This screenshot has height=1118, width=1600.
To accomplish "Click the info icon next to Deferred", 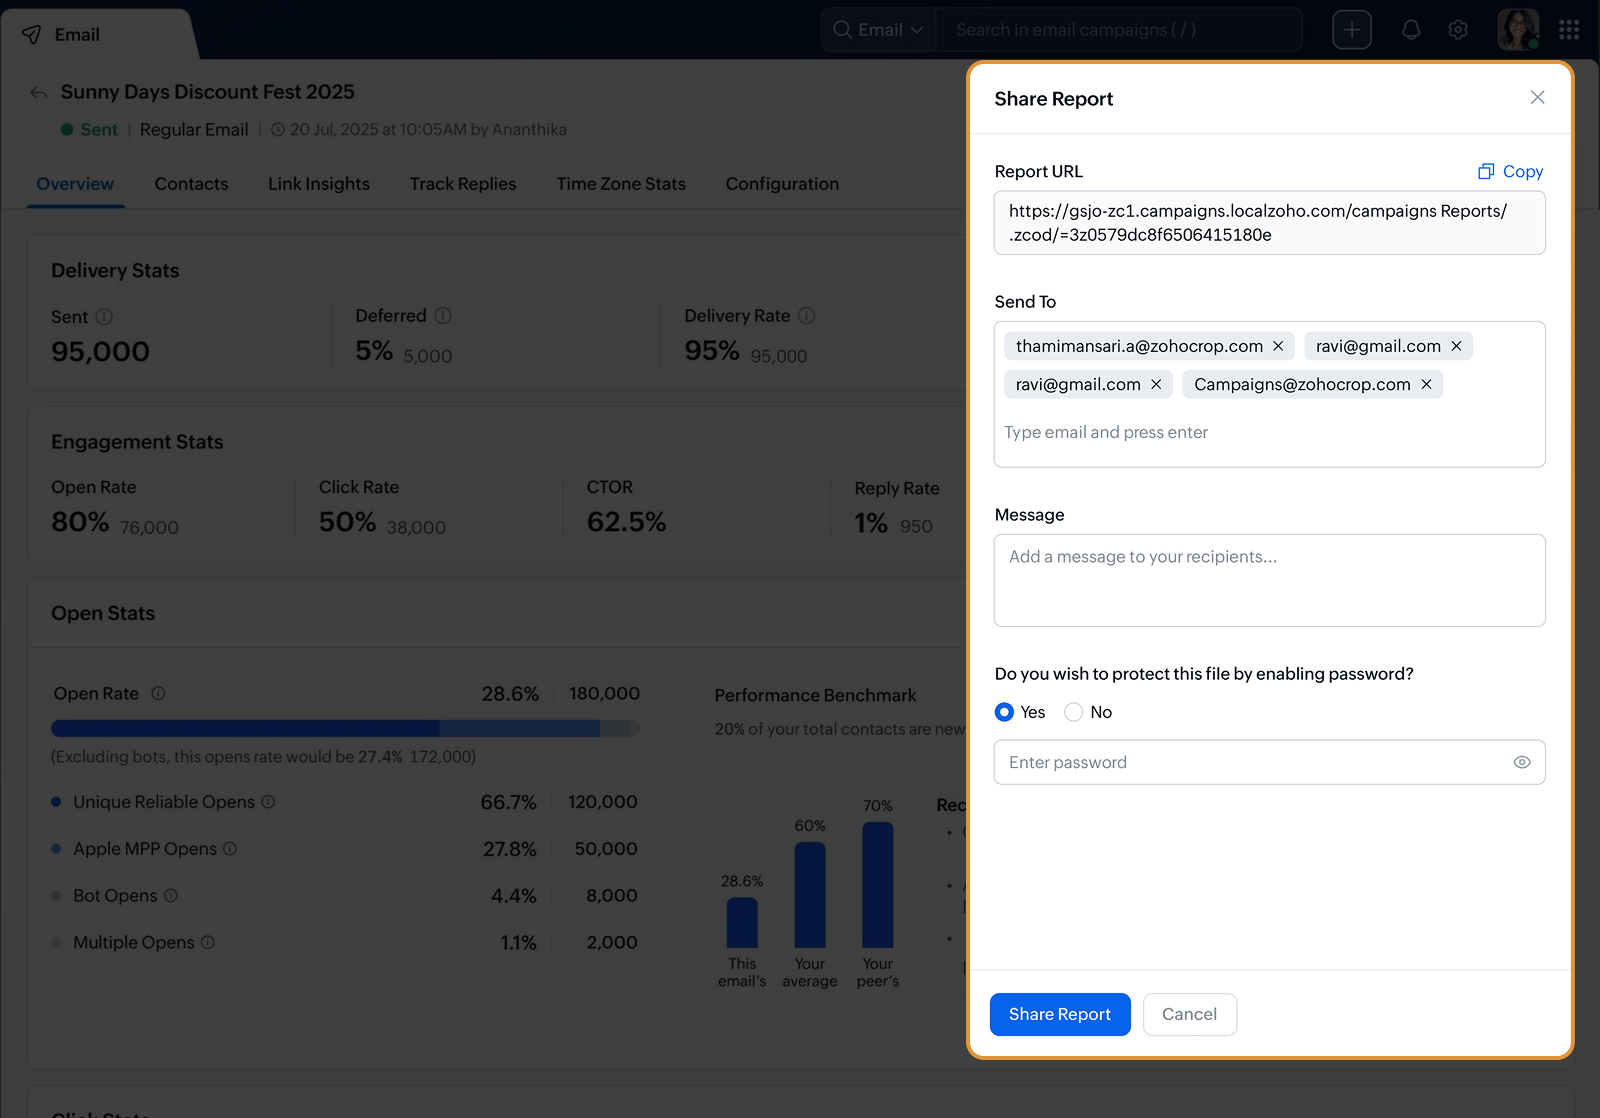I will 443,316.
